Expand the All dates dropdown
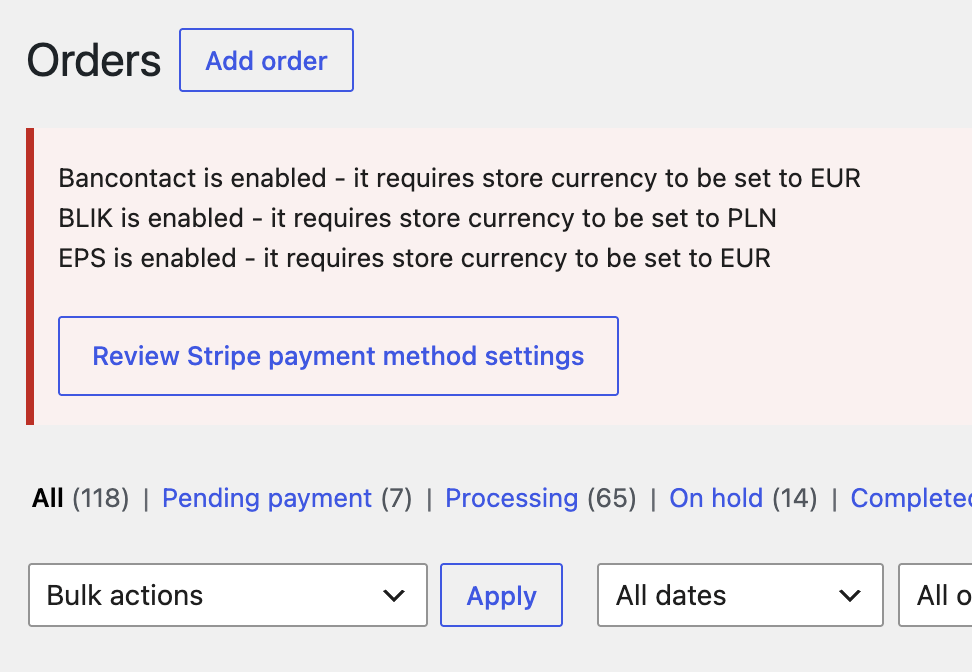 tap(740, 595)
